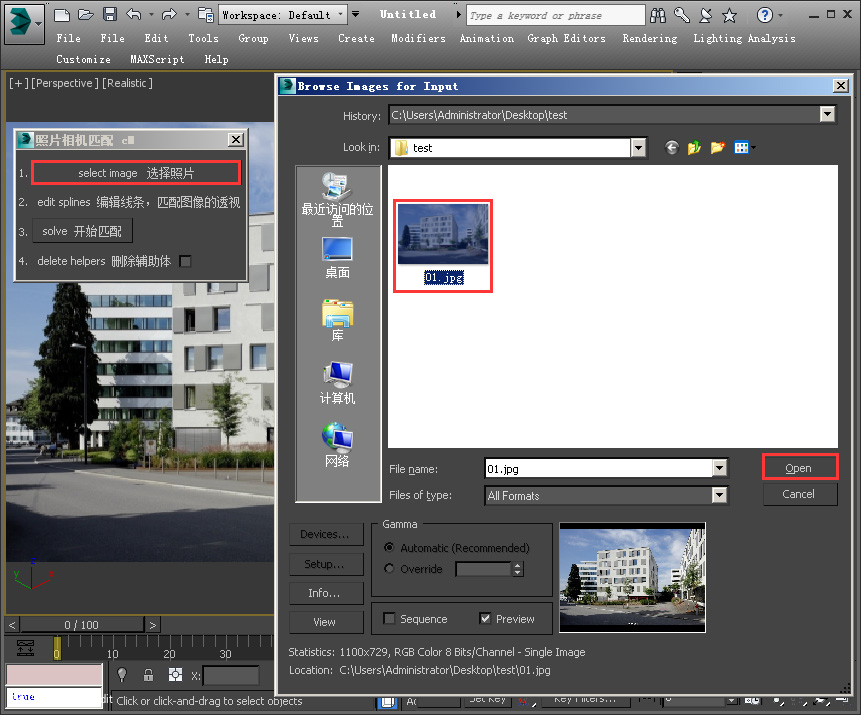Image resolution: width=861 pixels, height=715 pixels.
Task: Expand the History path dropdown
Action: 827,115
